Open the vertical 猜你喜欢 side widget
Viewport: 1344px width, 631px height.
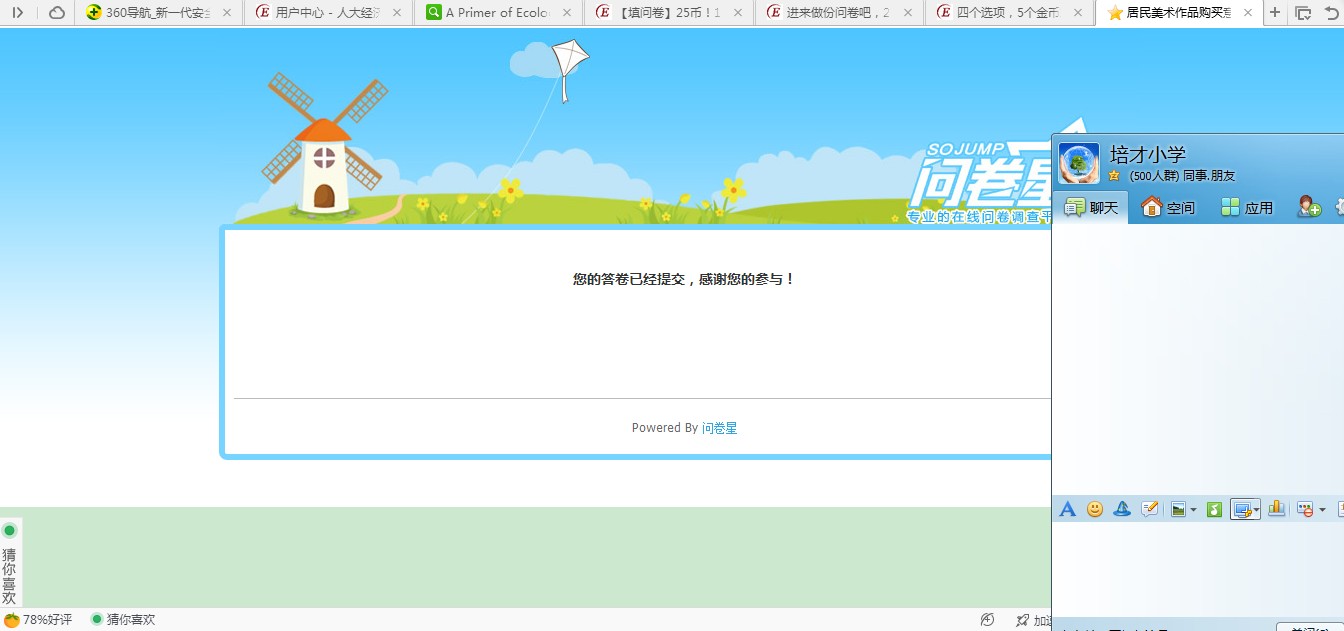(x=10, y=563)
